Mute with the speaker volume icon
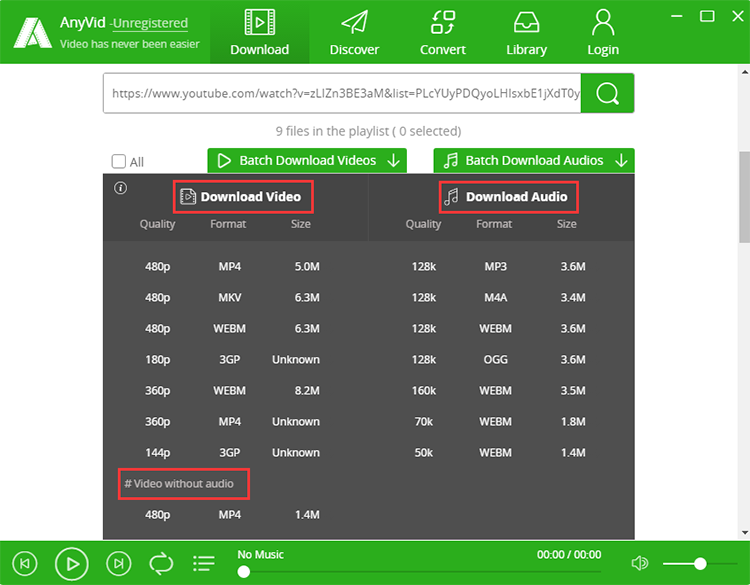This screenshot has width=750, height=585. [x=640, y=563]
